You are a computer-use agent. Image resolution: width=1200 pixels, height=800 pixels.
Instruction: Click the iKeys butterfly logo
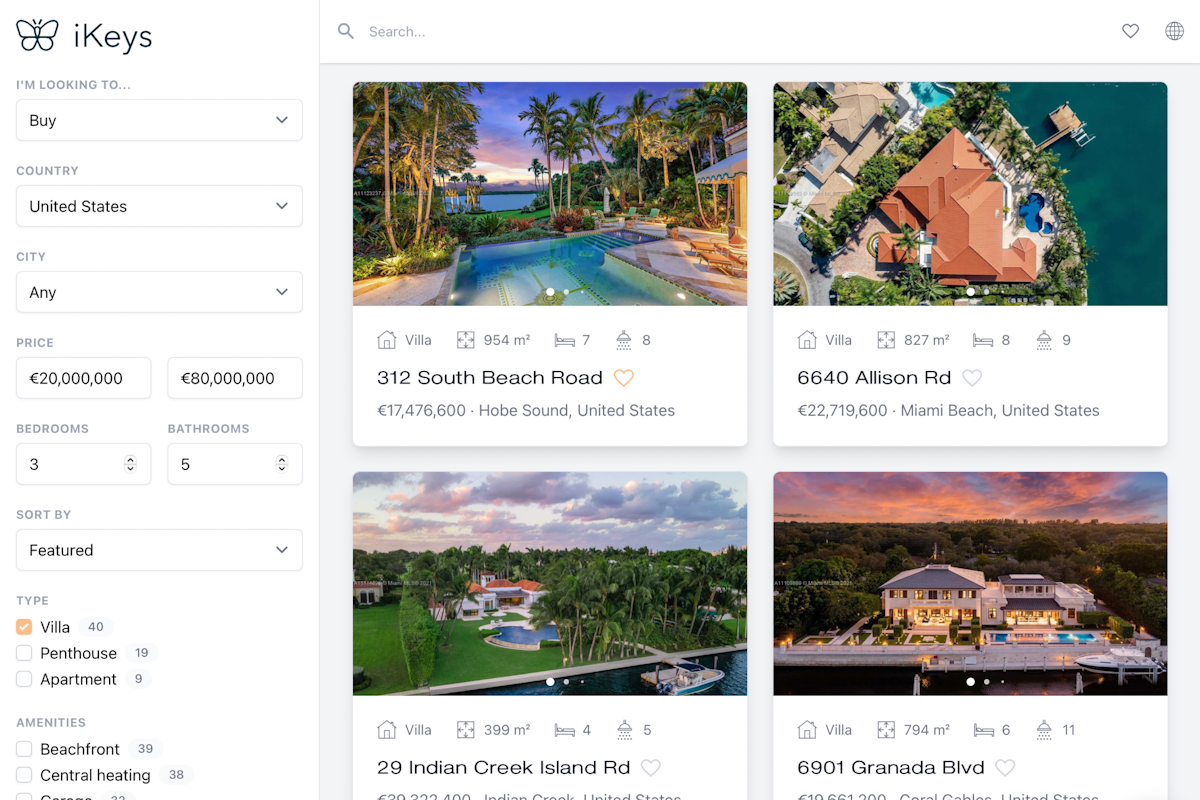[37, 35]
